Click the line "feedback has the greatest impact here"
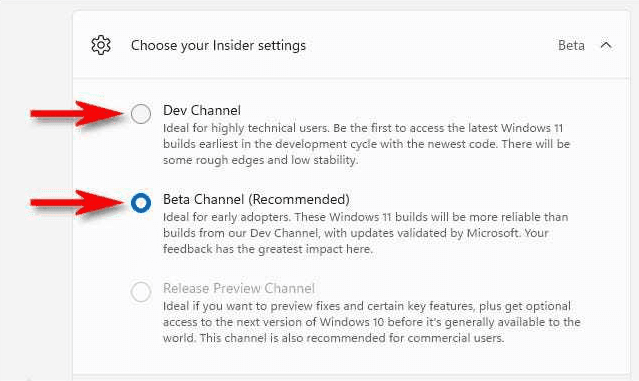The height and width of the screenshot is (381, 639). (x=268, y=249)
